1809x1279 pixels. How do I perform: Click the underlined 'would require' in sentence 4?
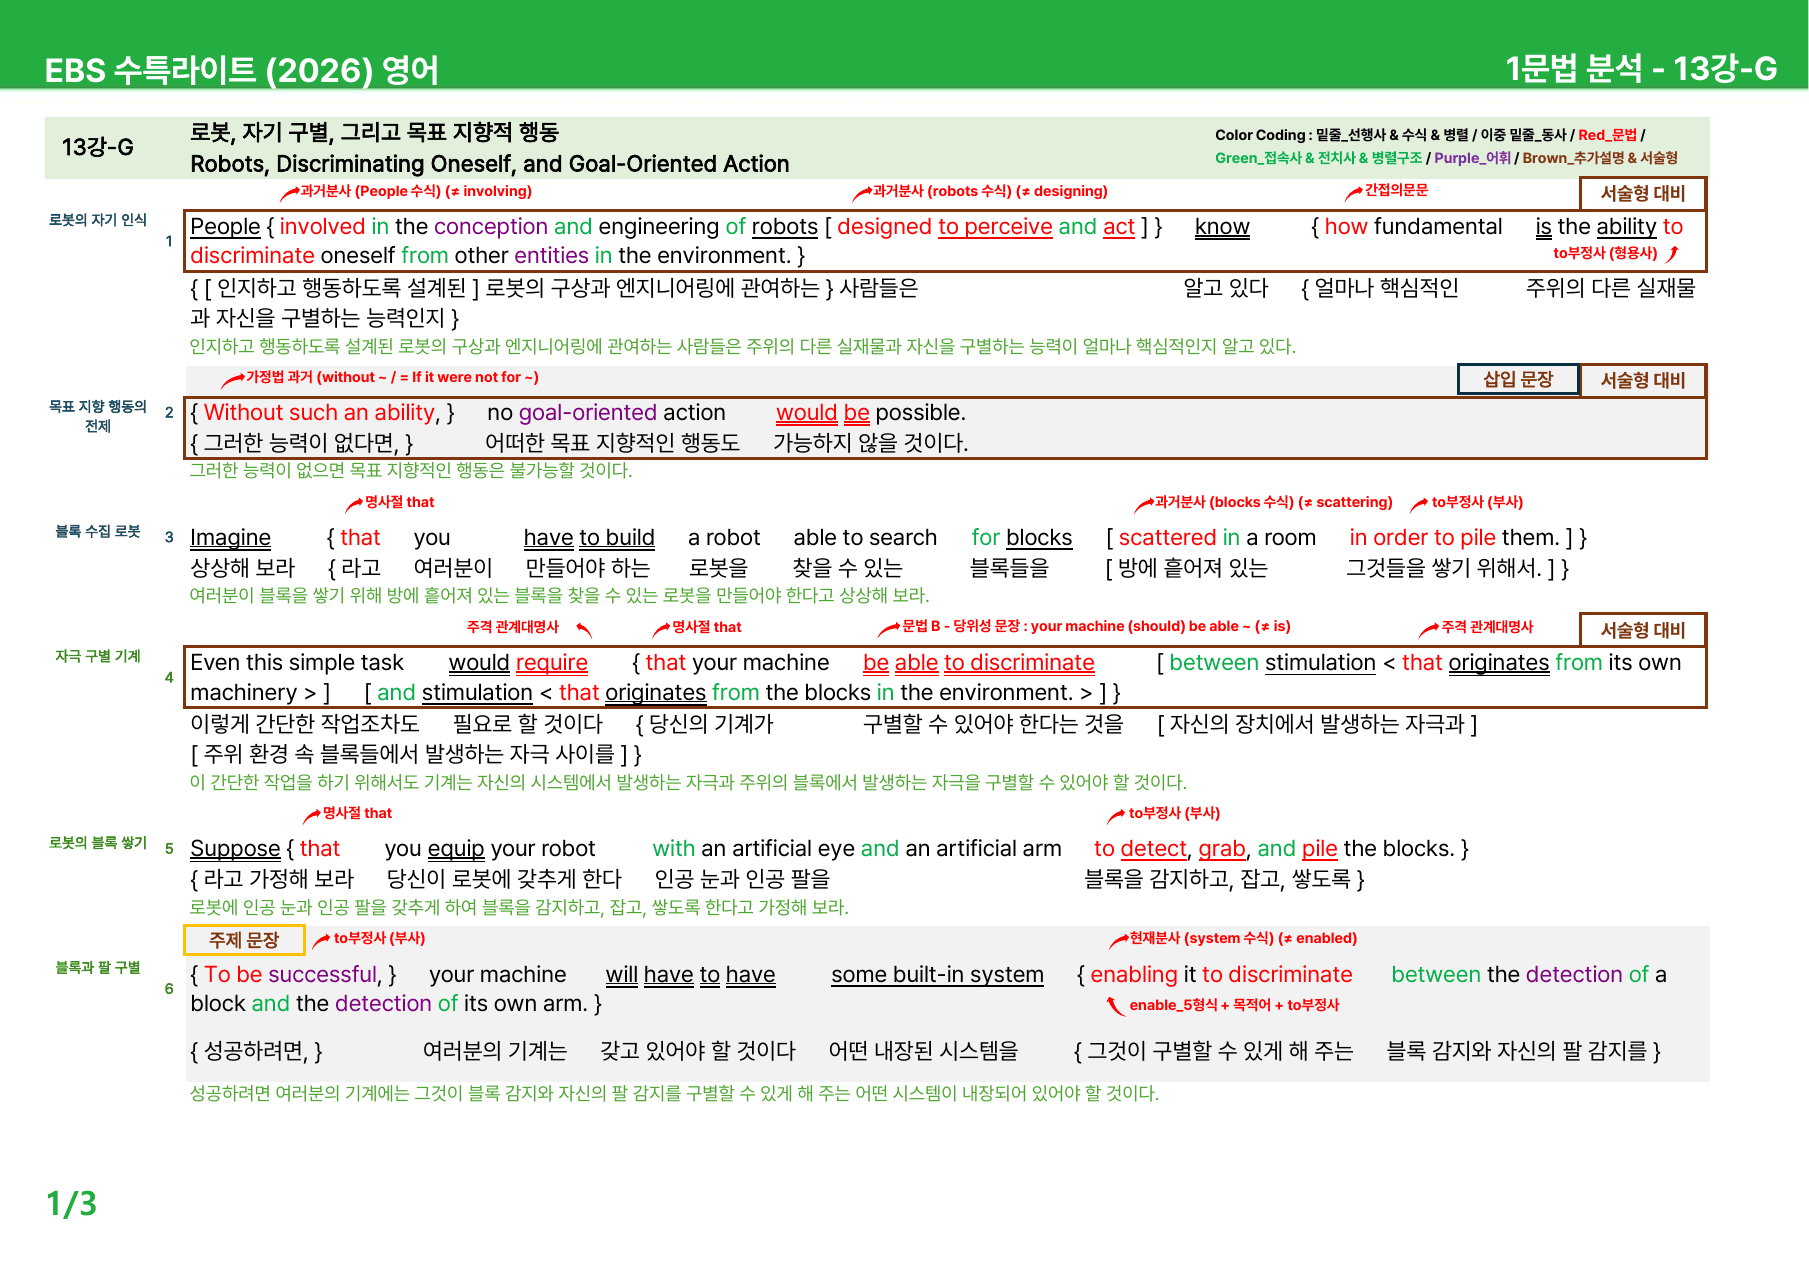[518, 663]
